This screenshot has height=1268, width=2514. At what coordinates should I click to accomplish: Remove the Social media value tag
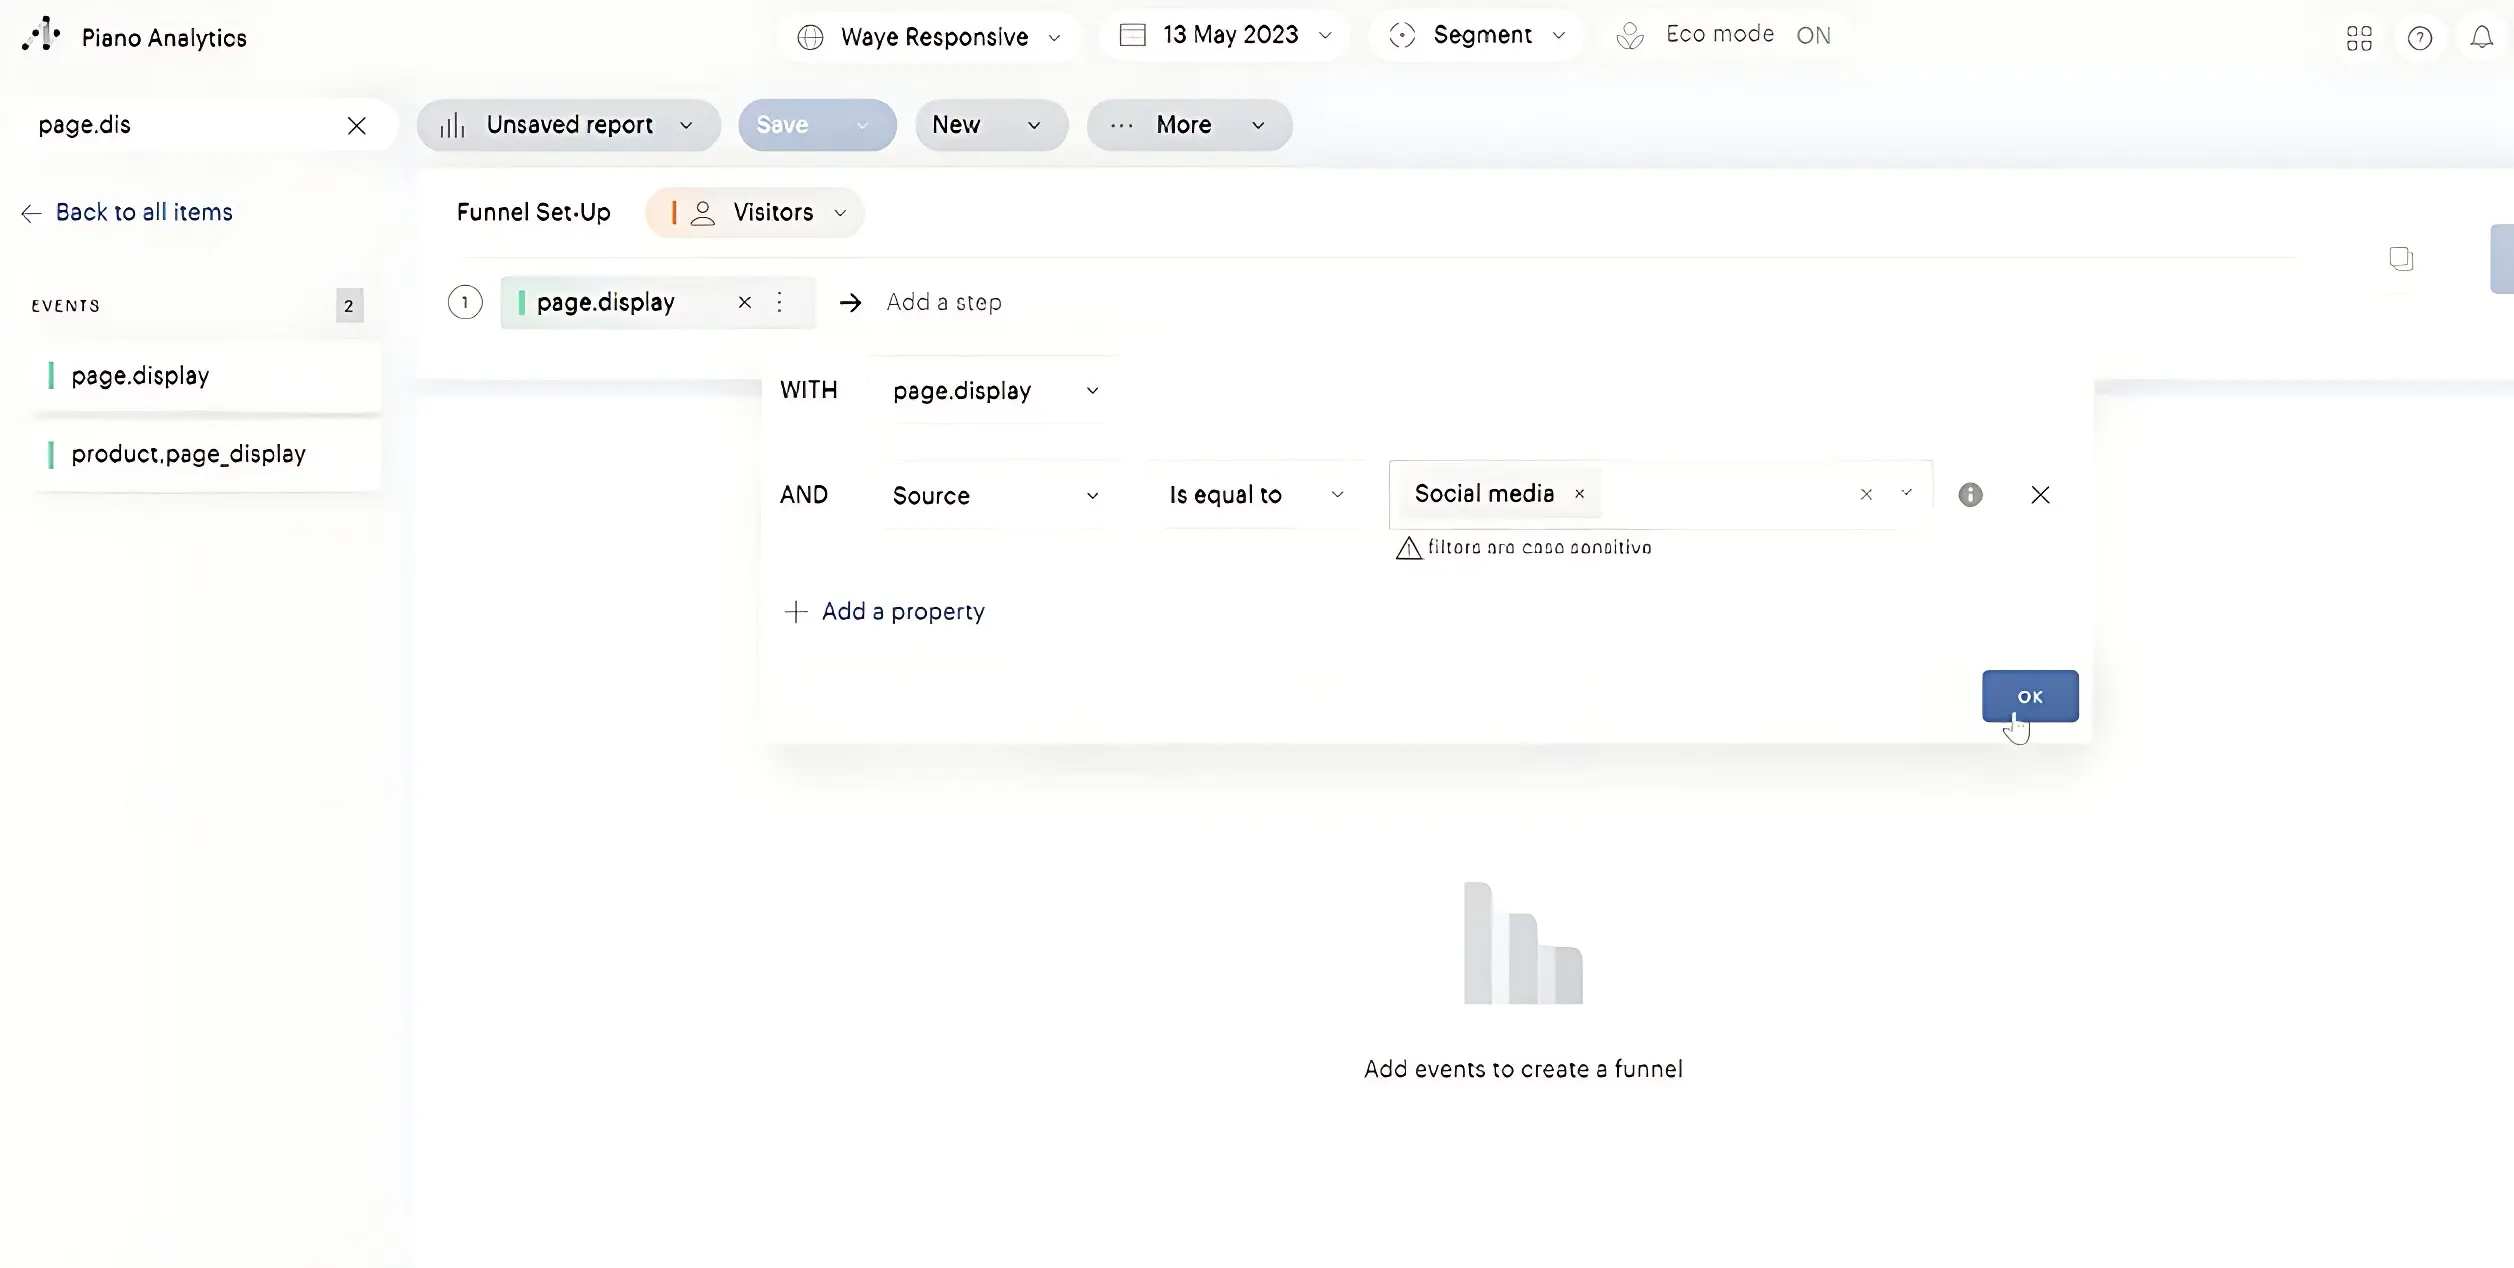click(x=1579, y=494)
